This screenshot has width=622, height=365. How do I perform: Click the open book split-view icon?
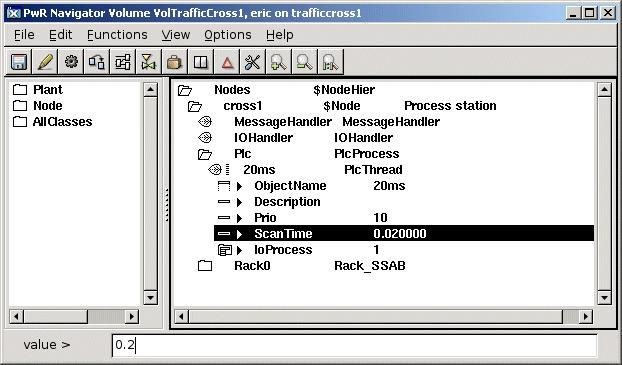click(x=201, y=62)
